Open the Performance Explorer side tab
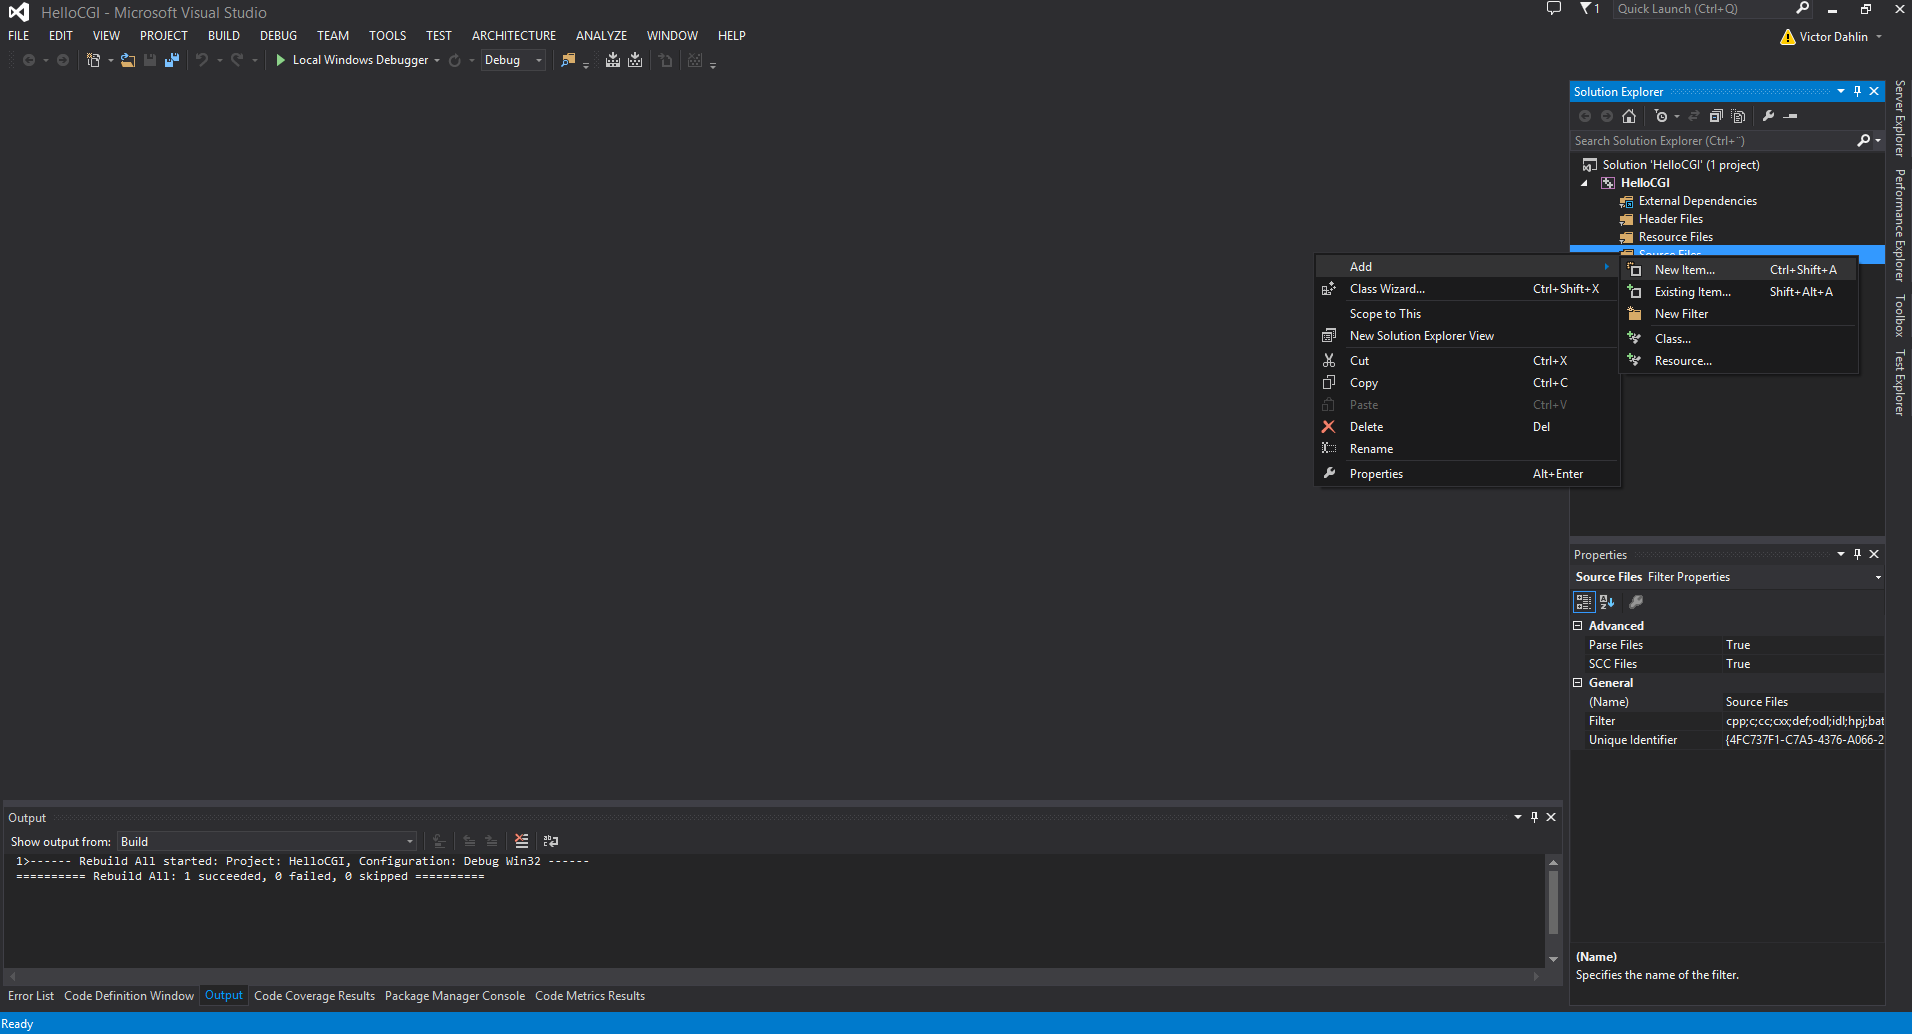The height and width of the screenshot is (1034, 1912). pyautogui.click(x=1900, y=225)
